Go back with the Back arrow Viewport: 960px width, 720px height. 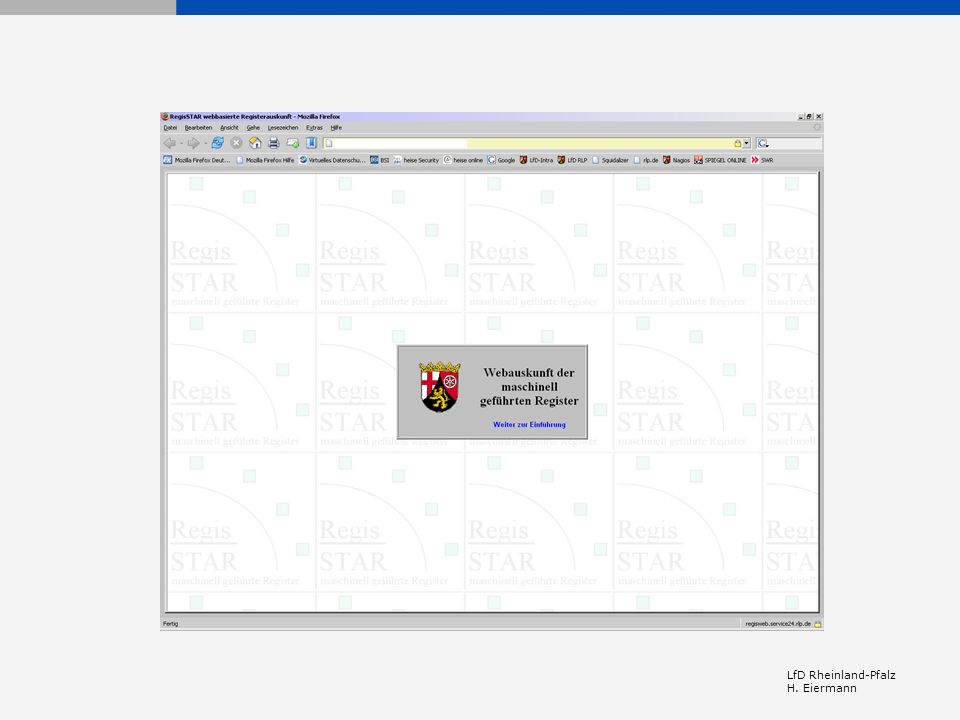tap(170, 143)
